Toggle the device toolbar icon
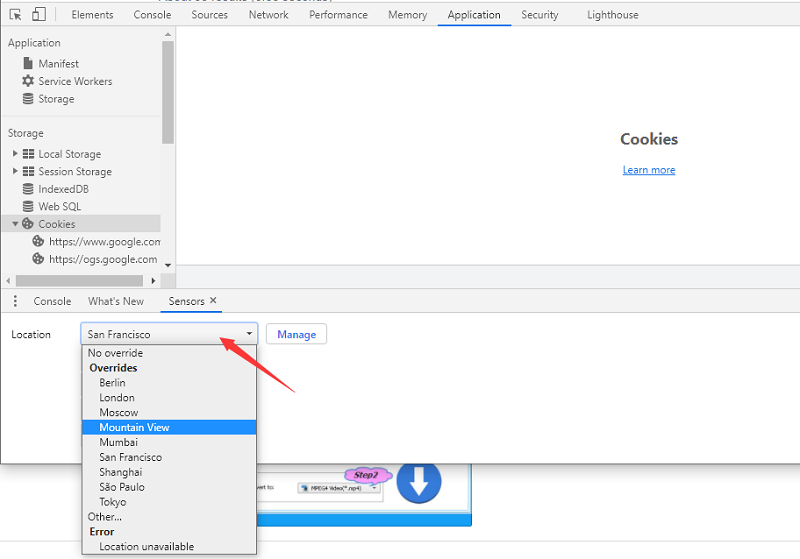Screen dimensions: 800x559 tap(38, 15)
